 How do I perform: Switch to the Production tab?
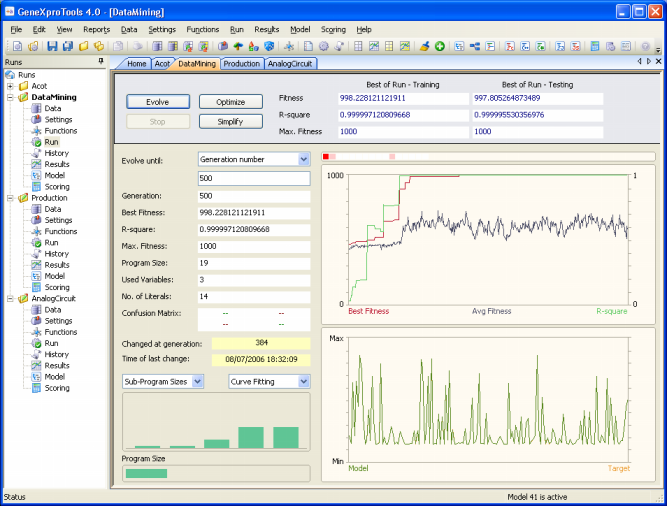tap(242, 64)
